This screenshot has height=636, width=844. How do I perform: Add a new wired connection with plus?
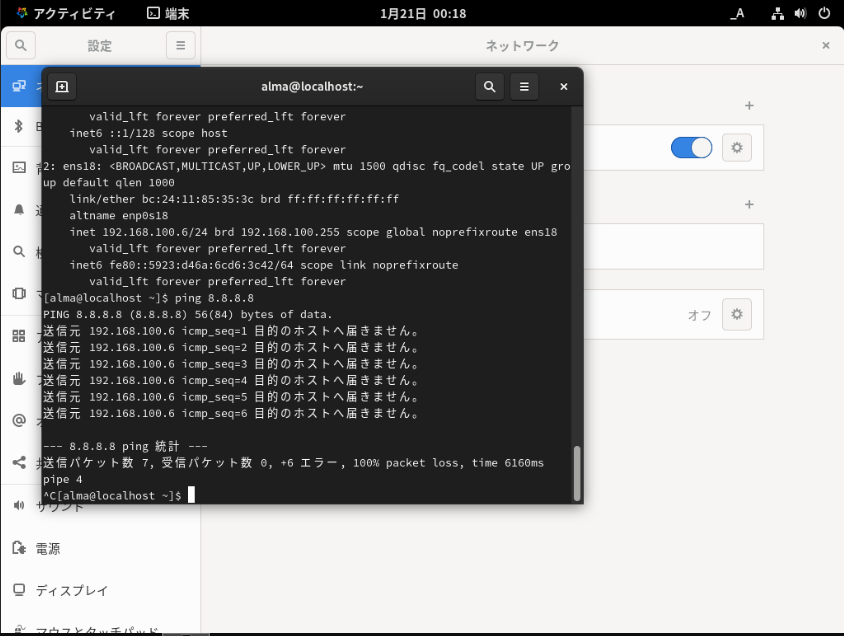[x=749, y=105]
